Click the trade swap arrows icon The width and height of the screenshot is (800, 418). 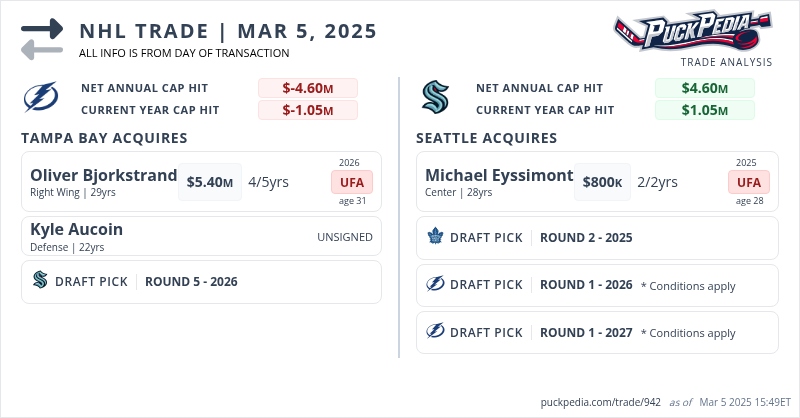41,38
